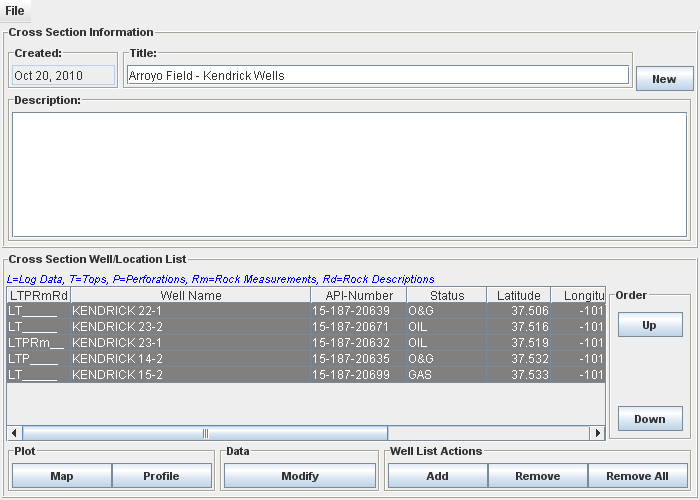
Task: Select the KENDRICK 22-1 well row
Action: coord(306,311)
